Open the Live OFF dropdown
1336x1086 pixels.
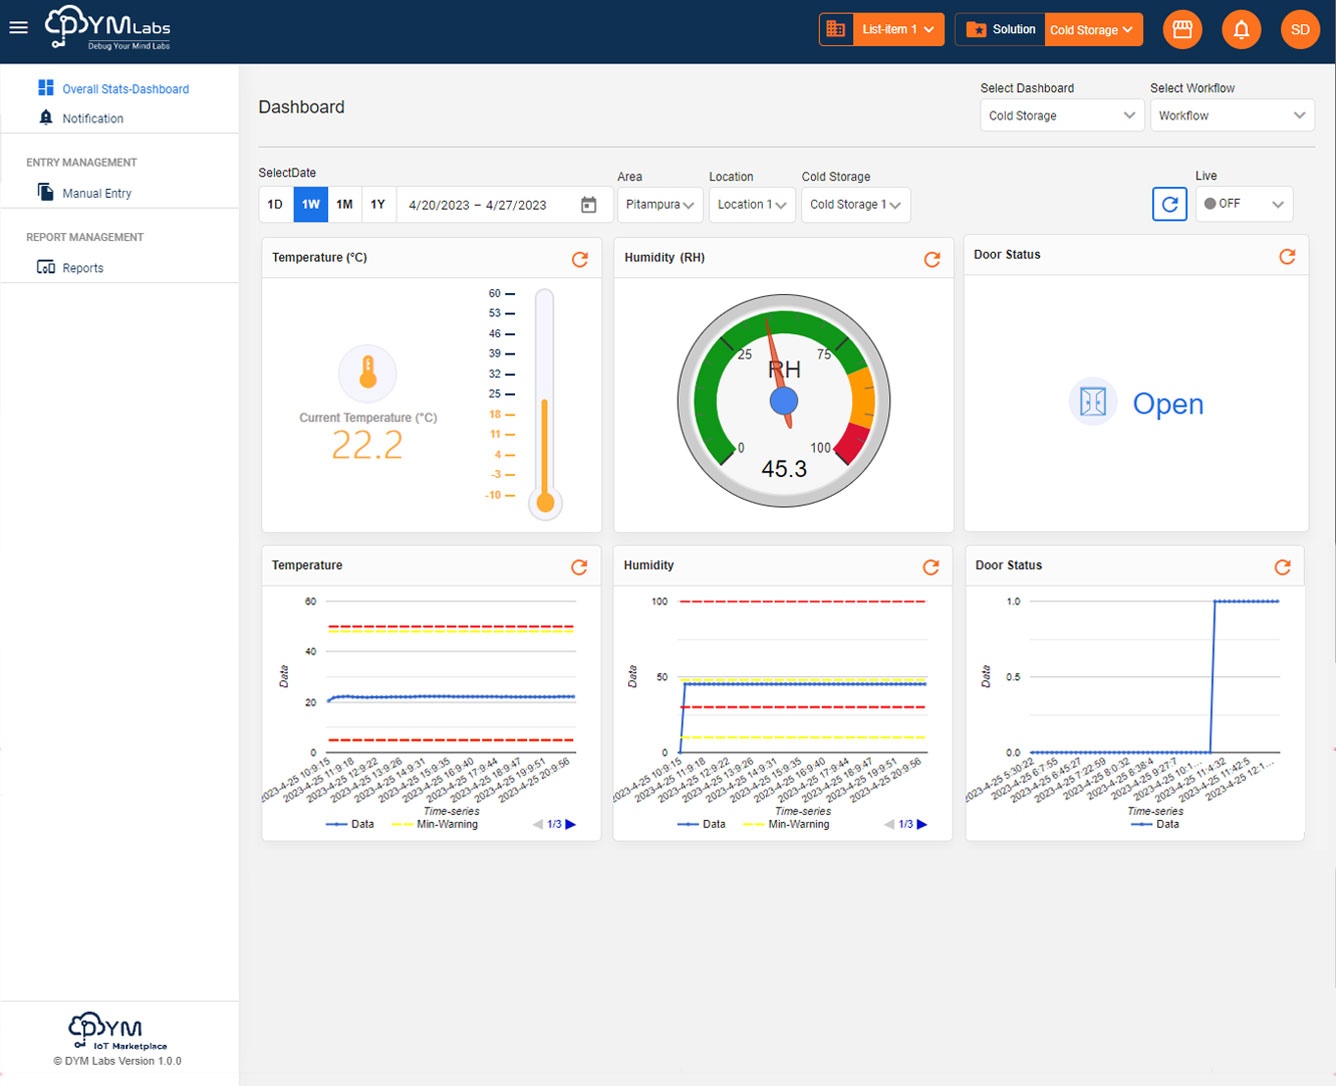pyautogui.click(x=1244, y=204)
